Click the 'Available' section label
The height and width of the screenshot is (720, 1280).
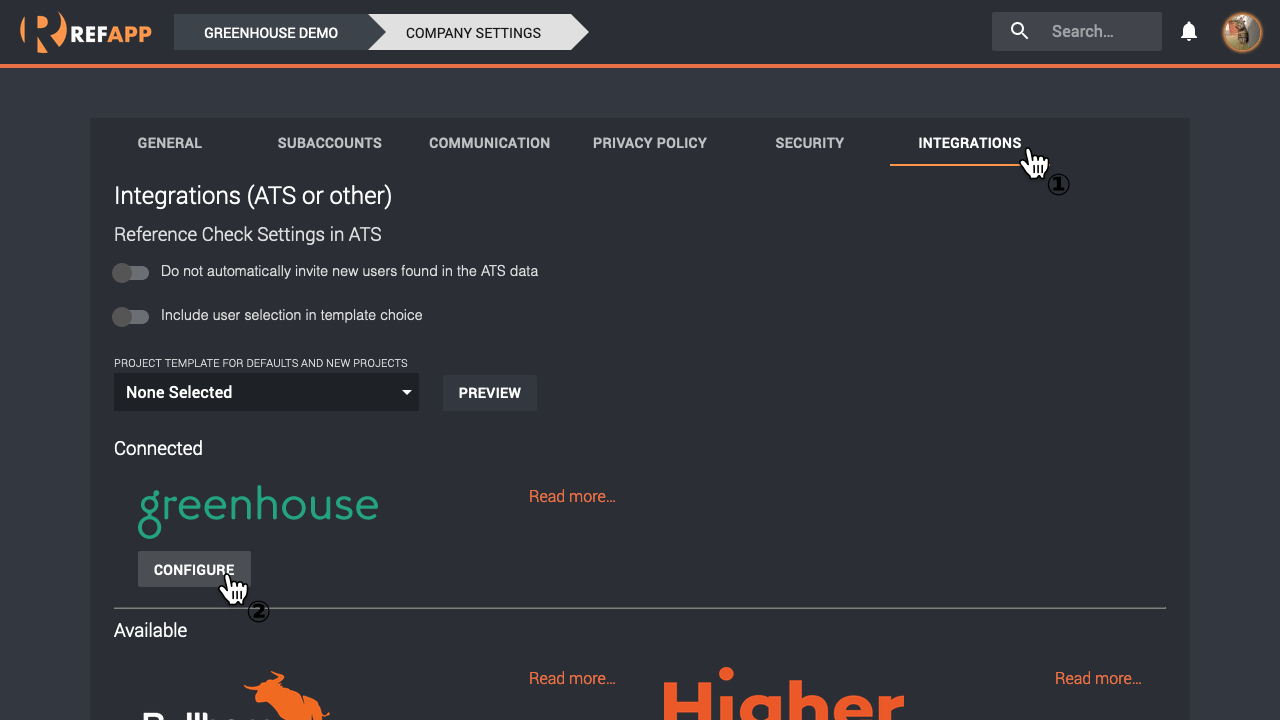(x=151, y=630)
